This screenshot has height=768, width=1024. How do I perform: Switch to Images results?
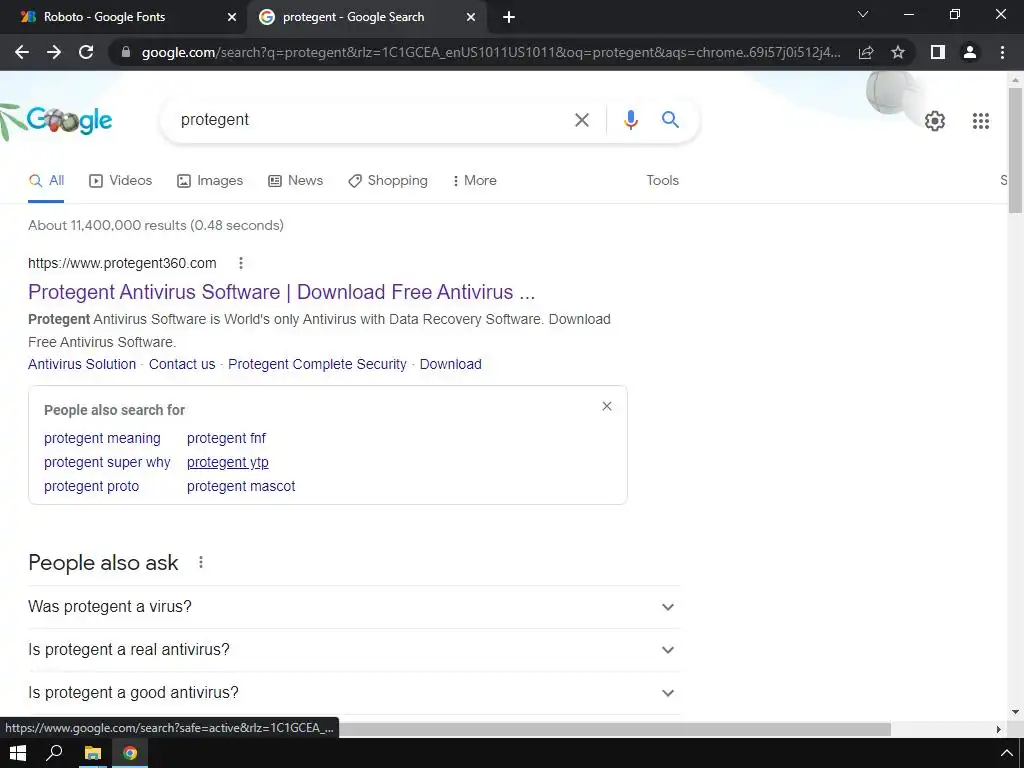pos(210,181)
